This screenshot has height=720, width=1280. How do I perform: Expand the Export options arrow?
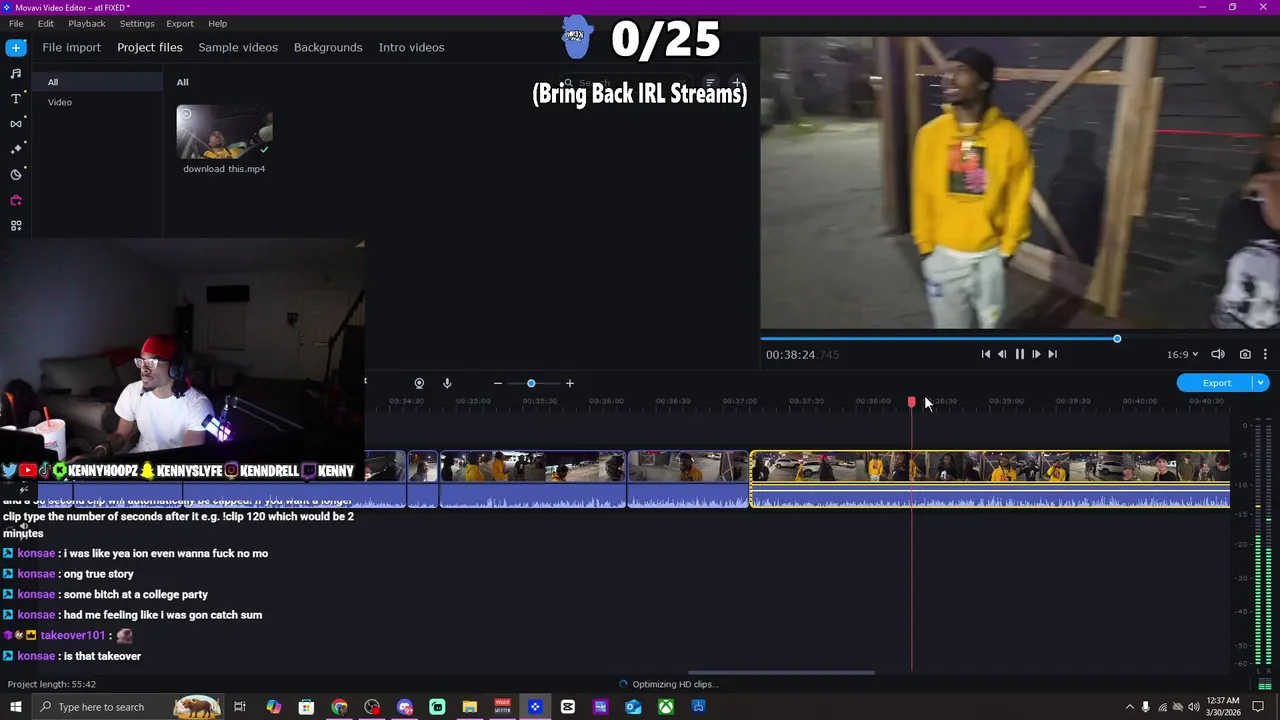[1261, 383]
